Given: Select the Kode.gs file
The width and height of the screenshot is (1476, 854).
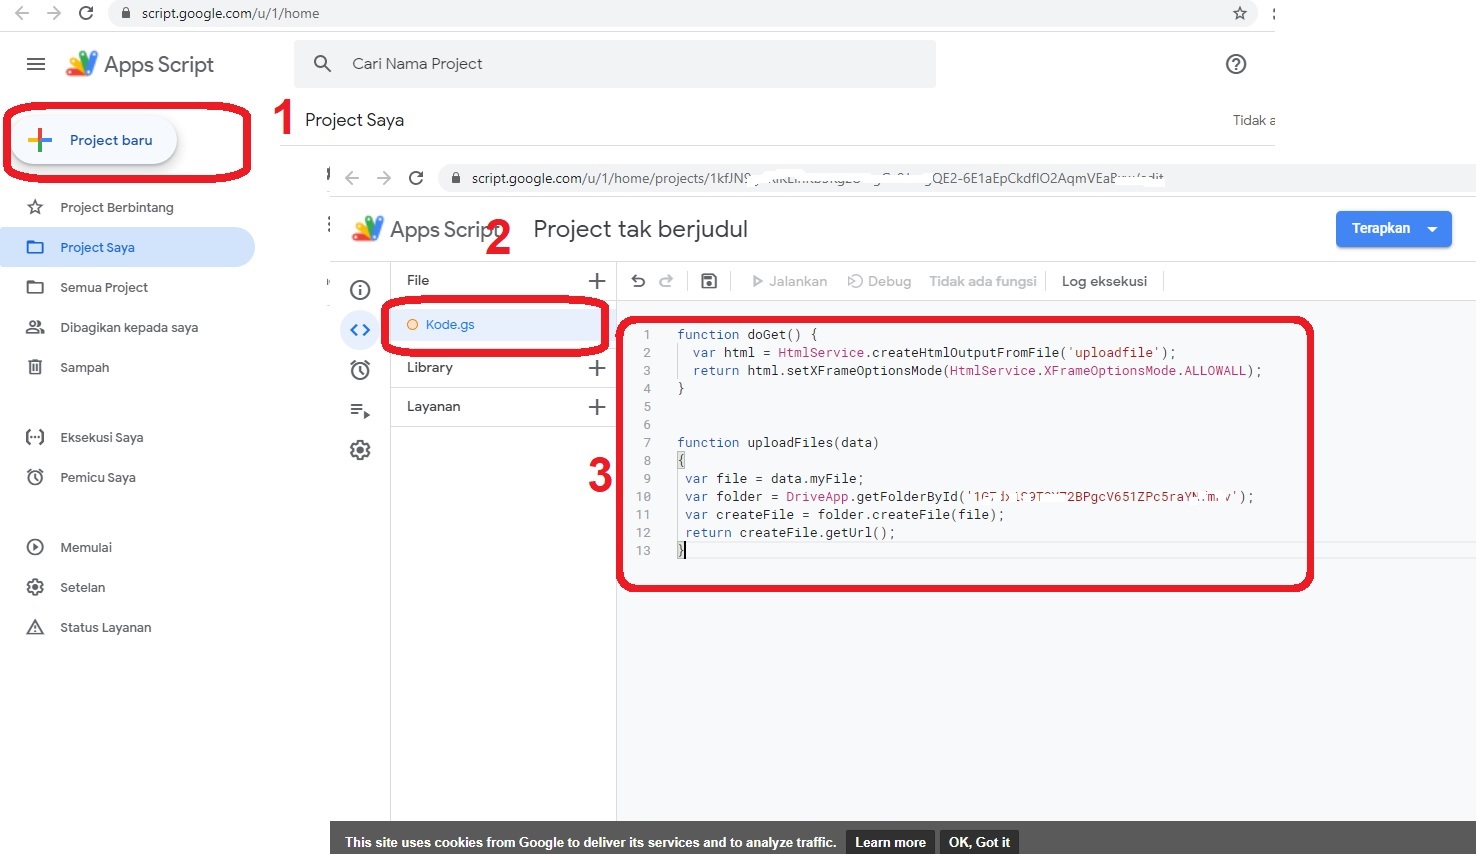Looking at the screenshot, I should (448, 324).
